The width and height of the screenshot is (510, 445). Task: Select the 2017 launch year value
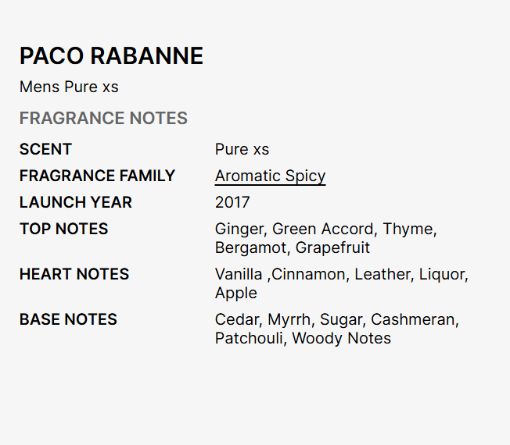coord(232,202)
